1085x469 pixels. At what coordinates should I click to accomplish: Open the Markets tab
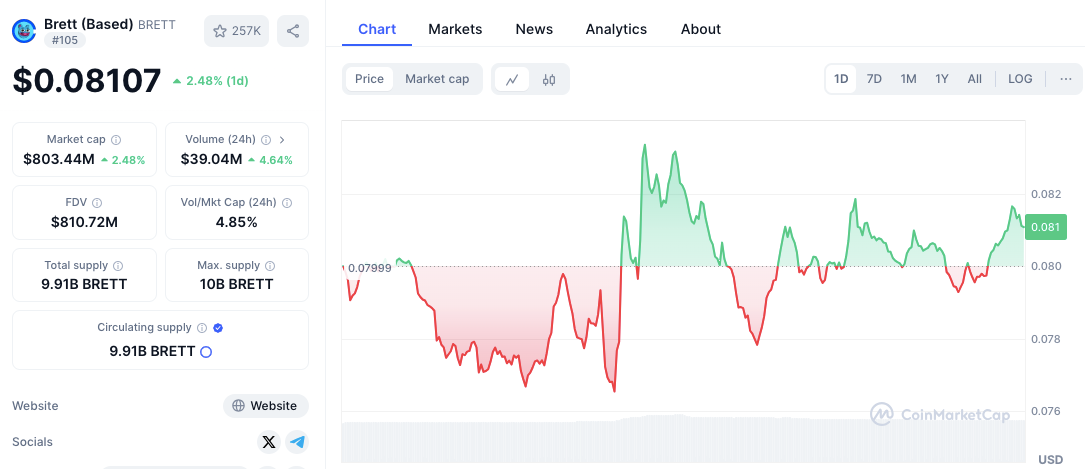tap(455, 29)
